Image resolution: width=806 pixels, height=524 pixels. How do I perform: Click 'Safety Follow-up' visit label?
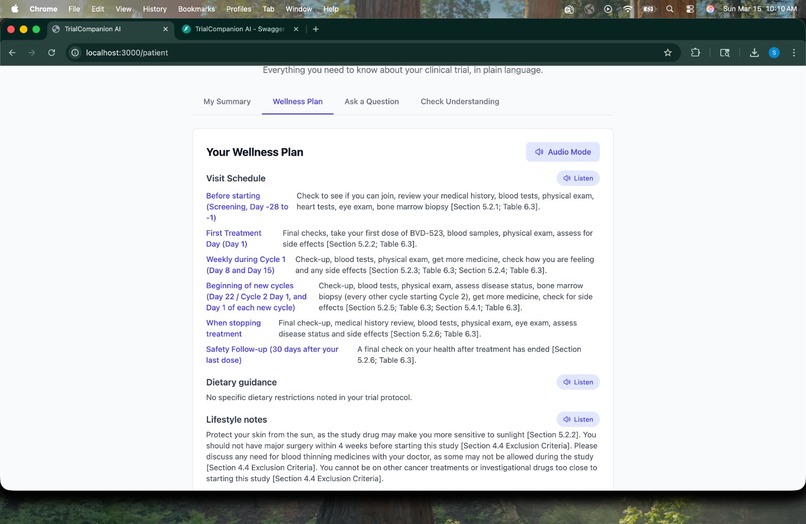coord(272,354)
